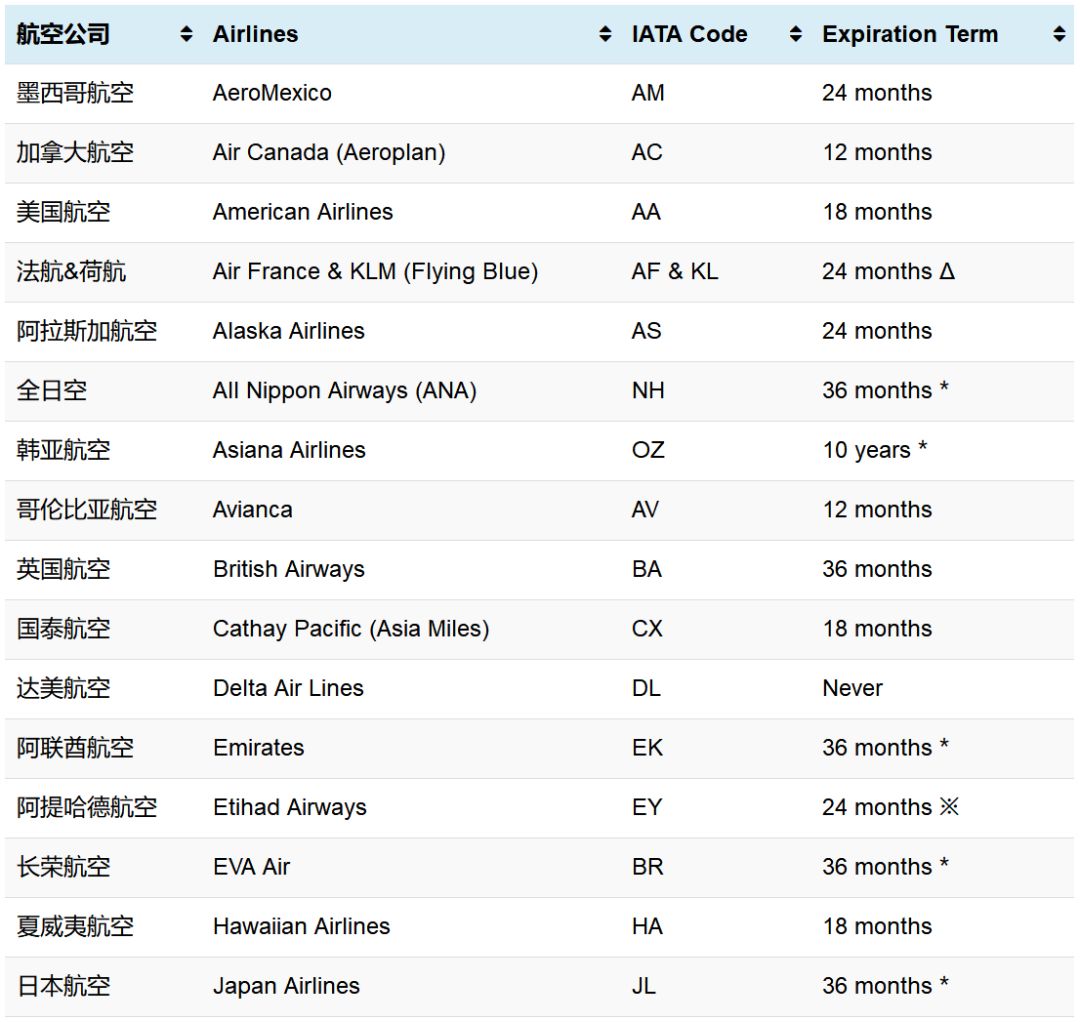The width and height of the screenshot is (1080, 1022).
Task: Click British Airways cell
Action: point(289,570)
